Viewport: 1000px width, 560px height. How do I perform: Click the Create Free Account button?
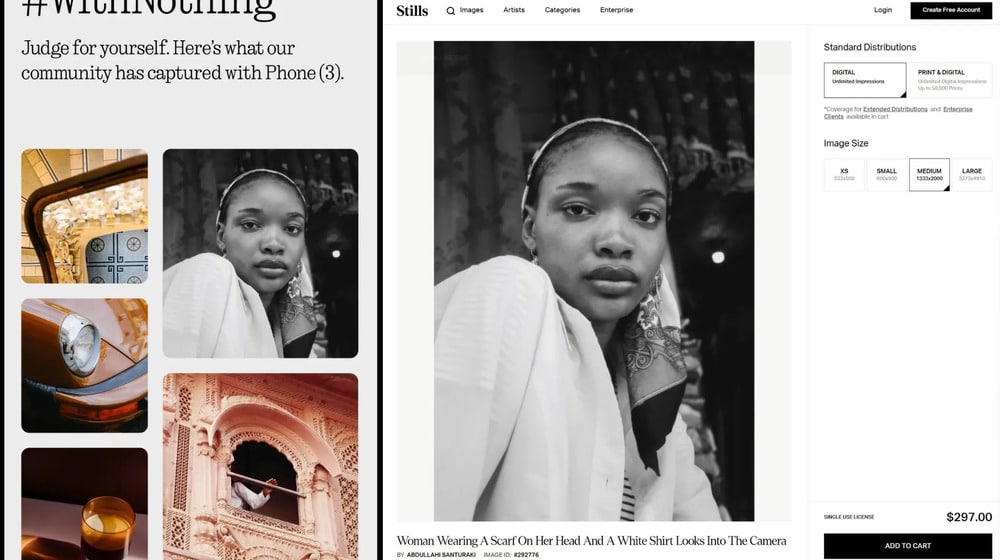(951, 10)
